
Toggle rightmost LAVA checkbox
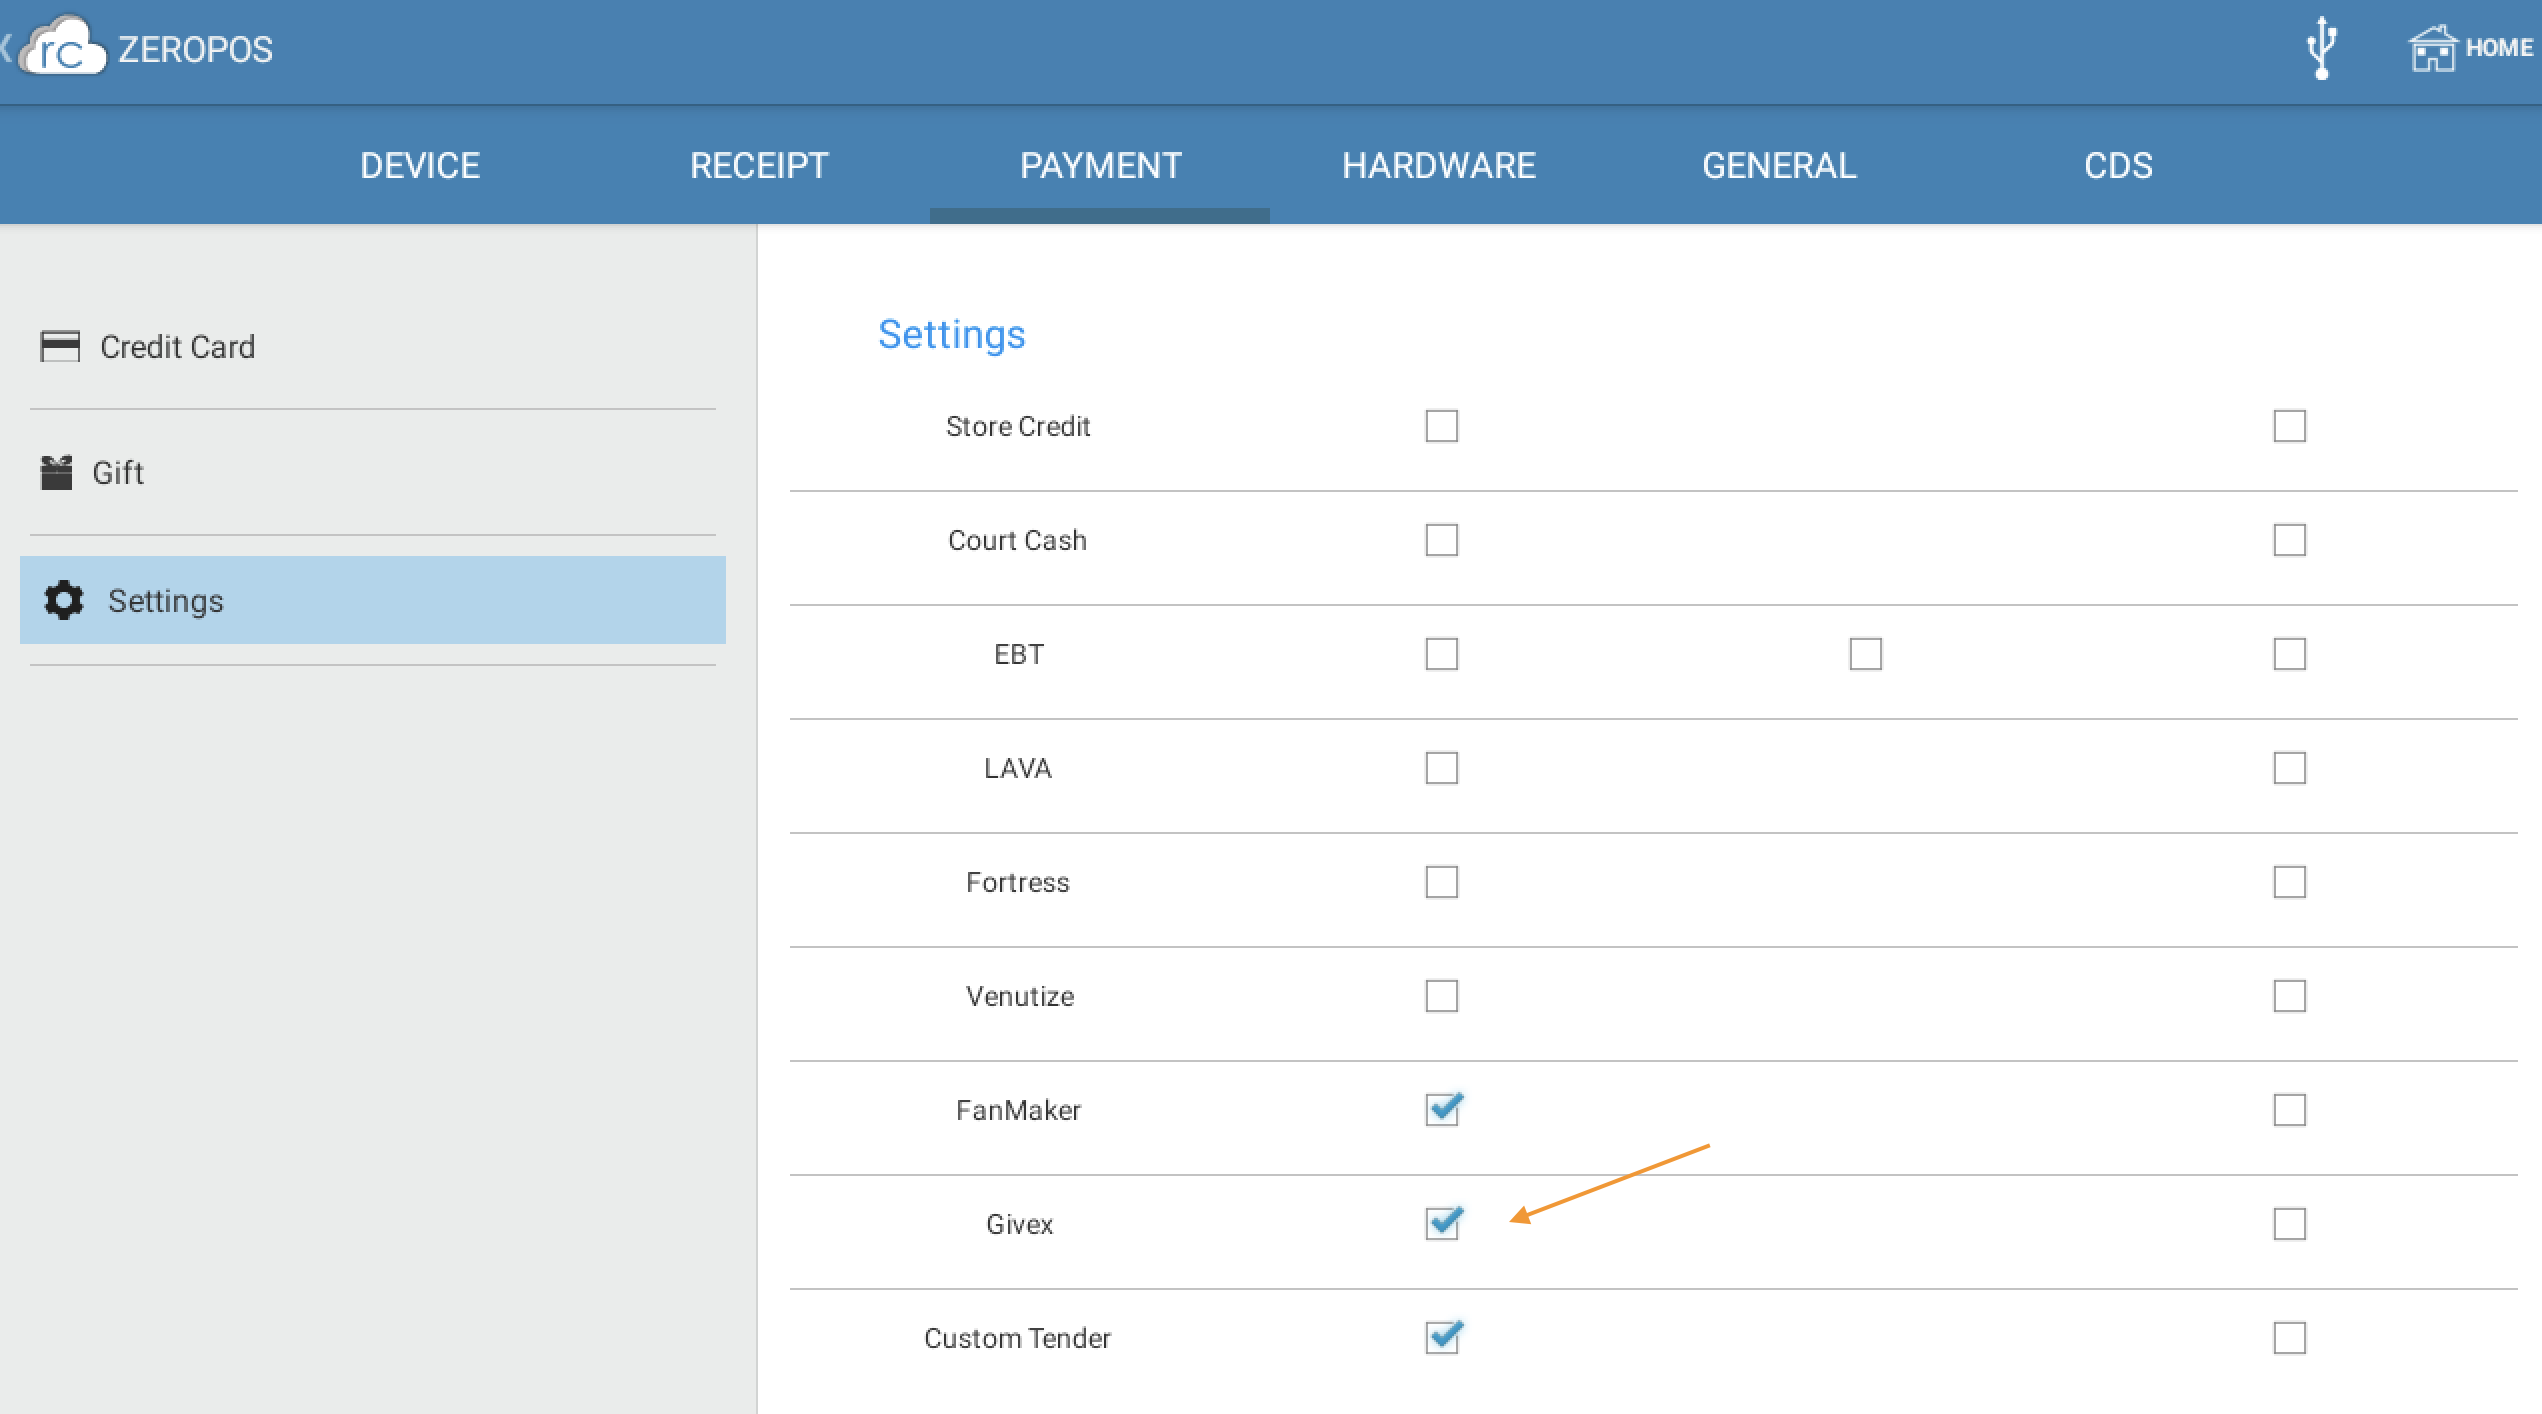(x=2289, y=768)
